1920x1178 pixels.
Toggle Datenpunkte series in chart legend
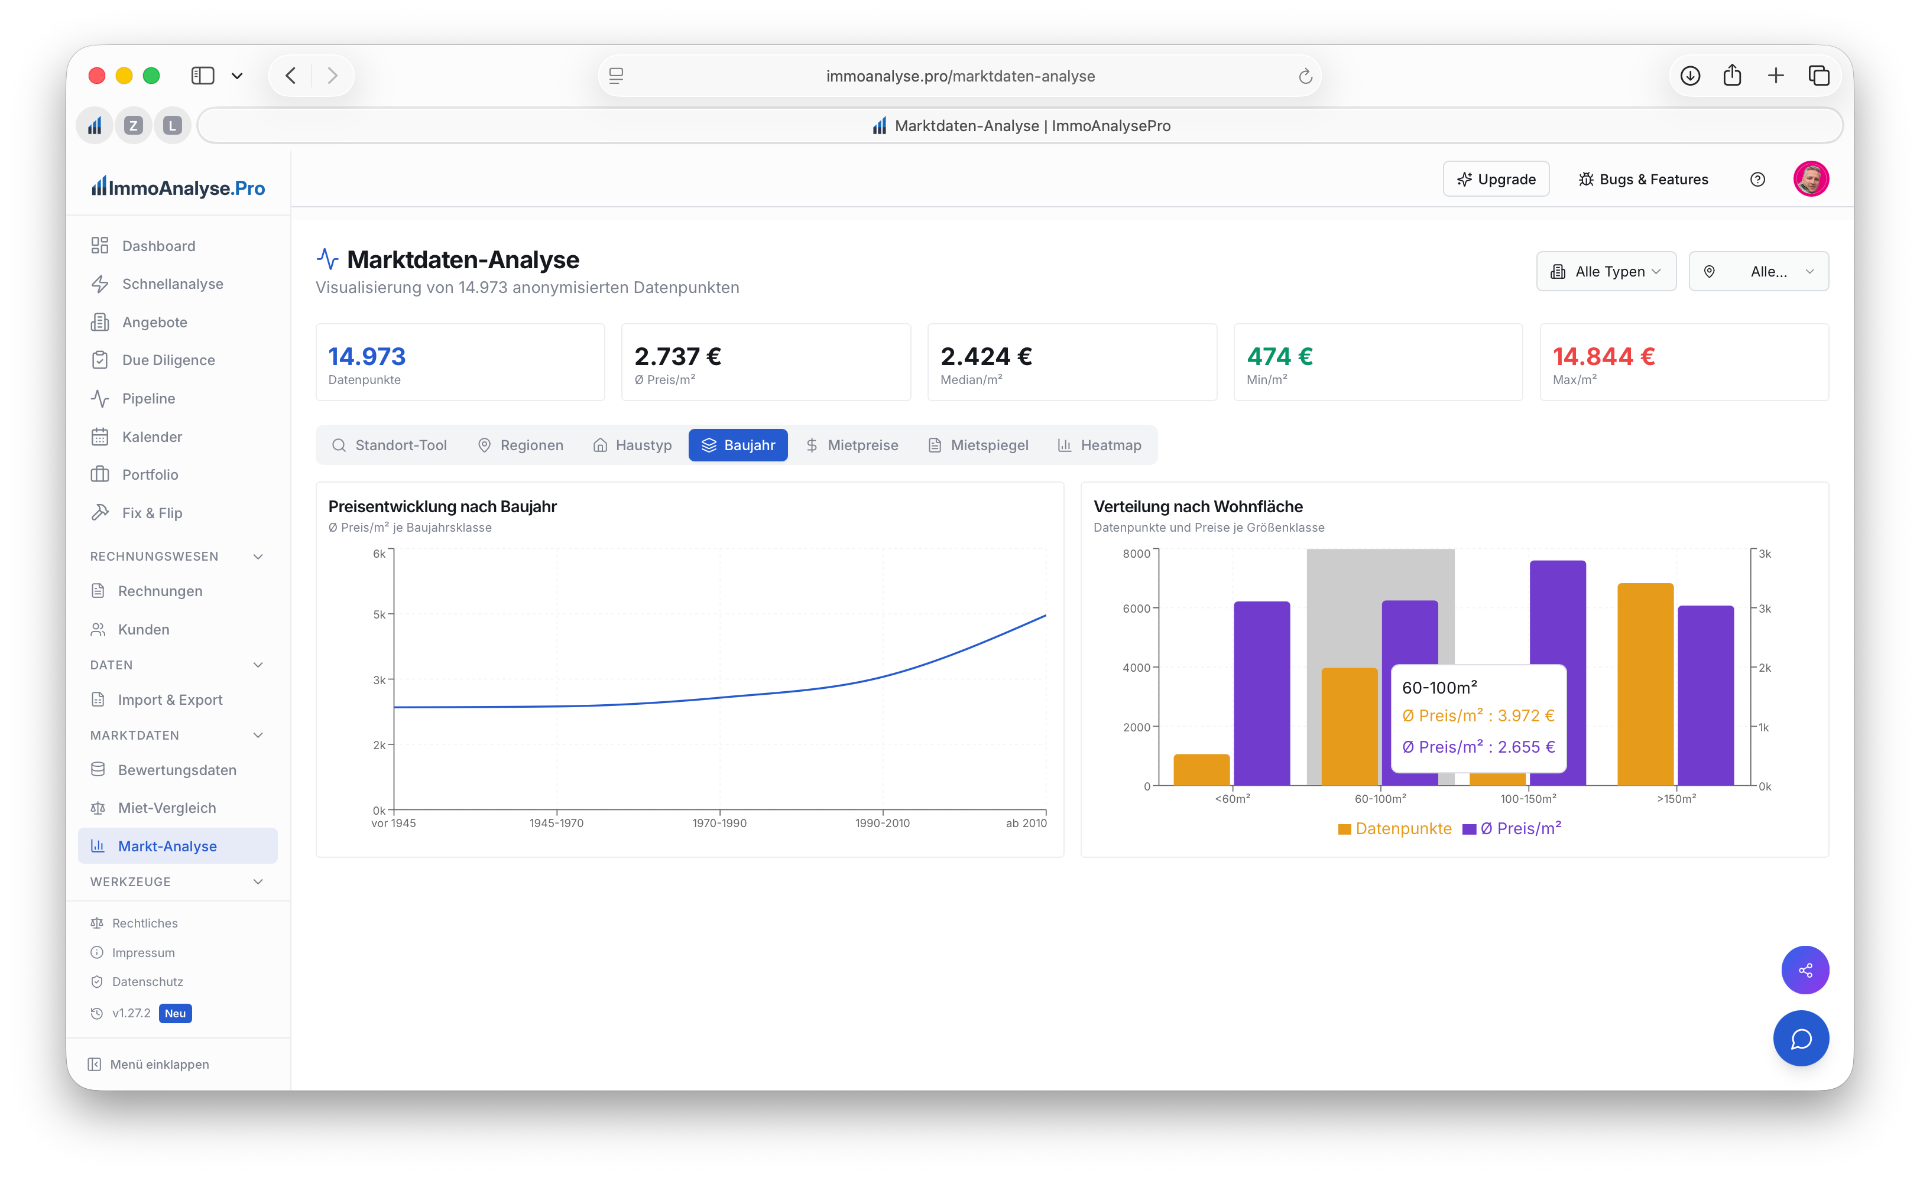point(1394,828)
